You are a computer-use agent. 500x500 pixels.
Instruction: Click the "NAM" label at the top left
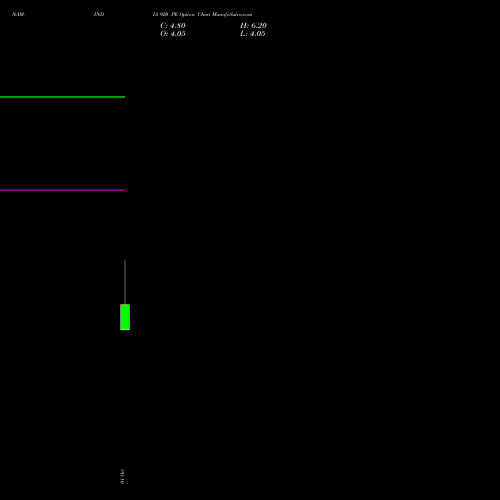click(x=18, y=14)
